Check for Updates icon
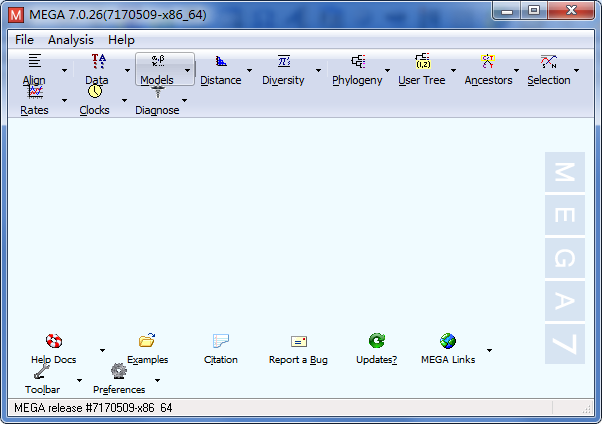 click(377, 341)
